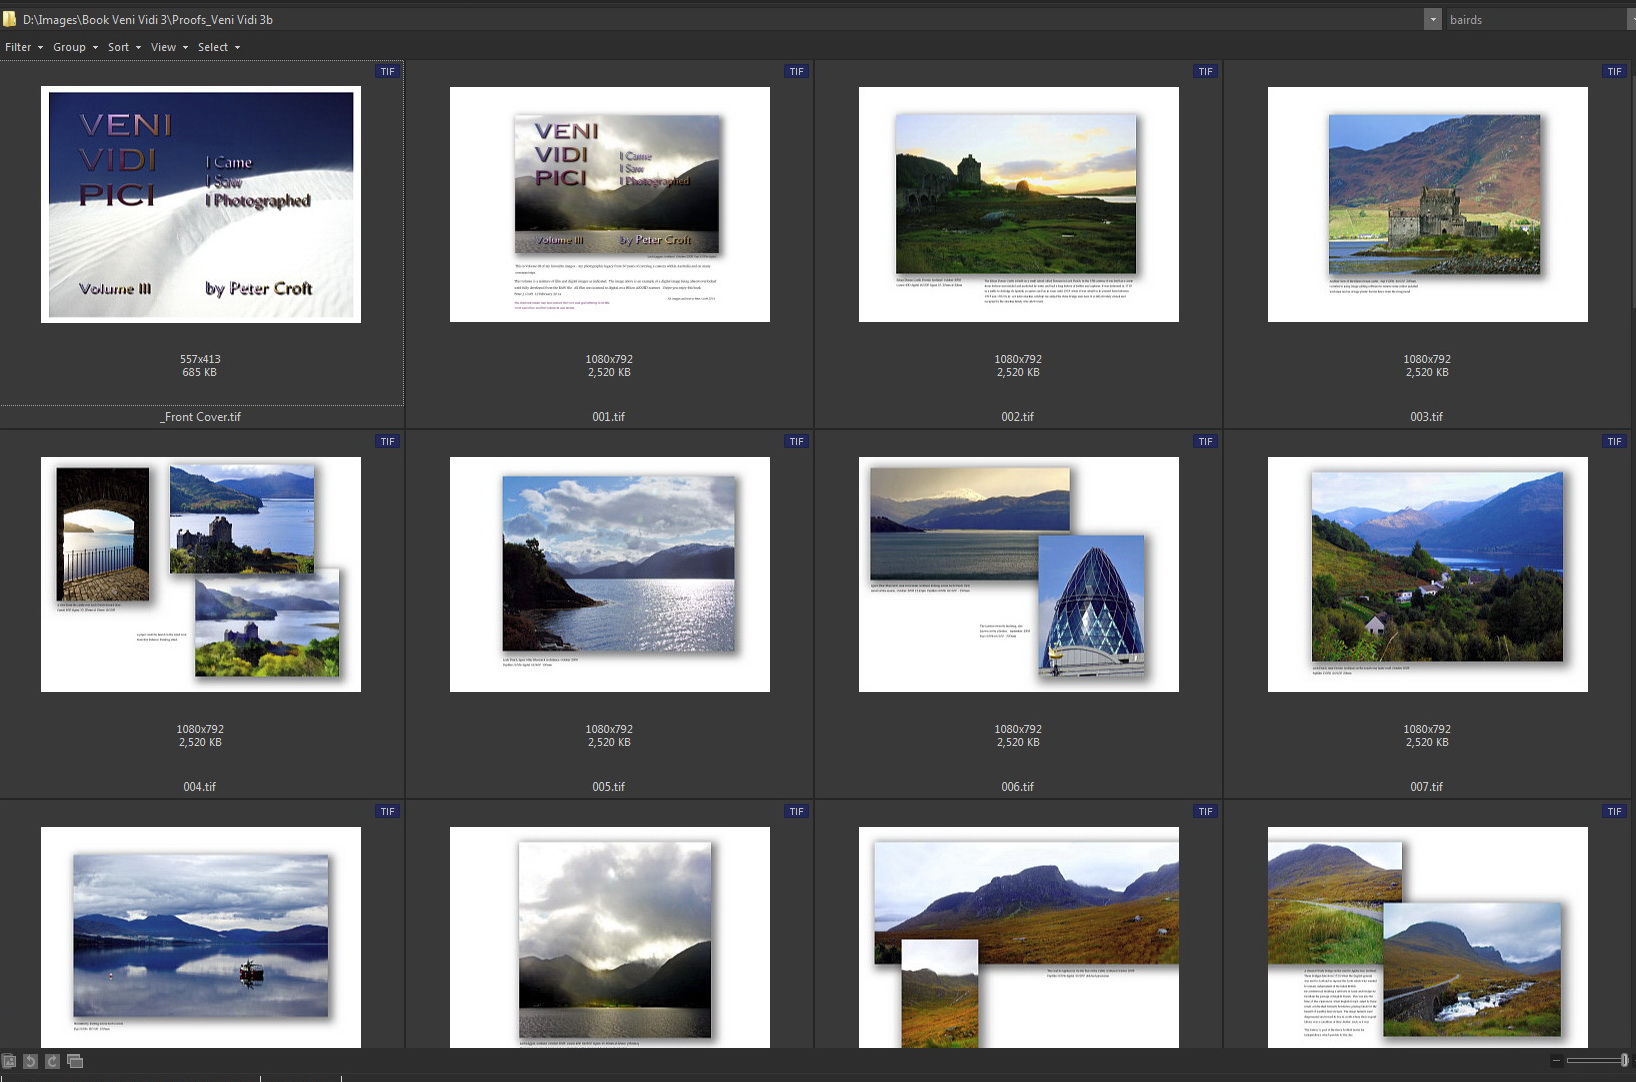
Task: Open the Sort dropdown menu
Action: coord(124,47)
